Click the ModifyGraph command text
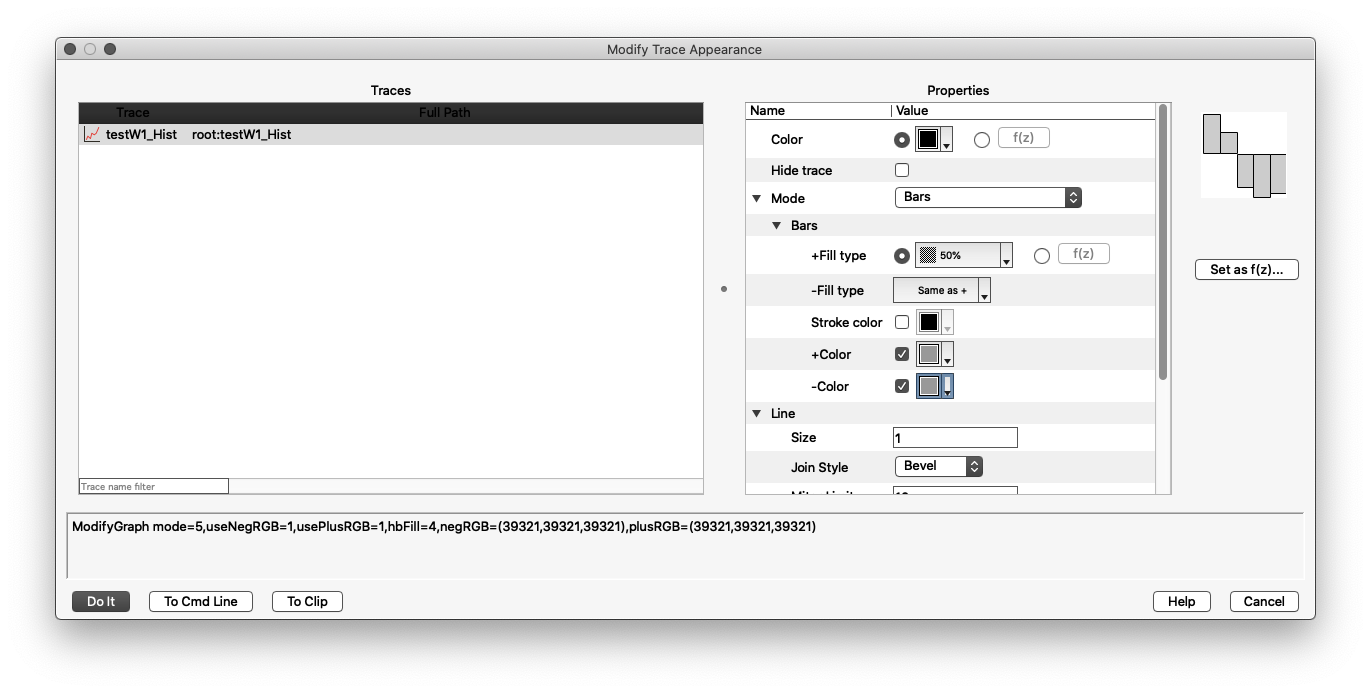This screenshot has width=1371, height=693. point(444,526)
